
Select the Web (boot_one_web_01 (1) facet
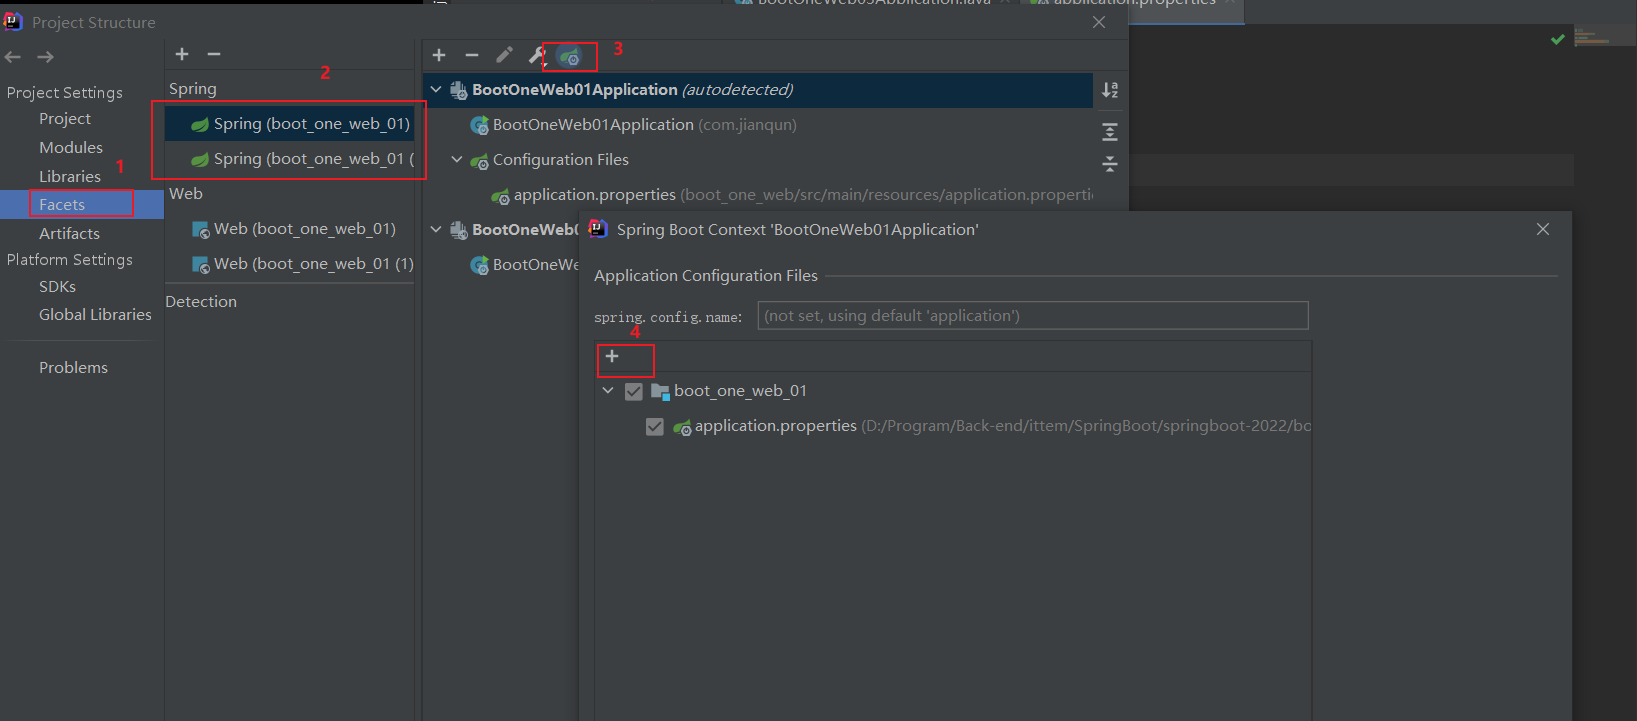290,264
